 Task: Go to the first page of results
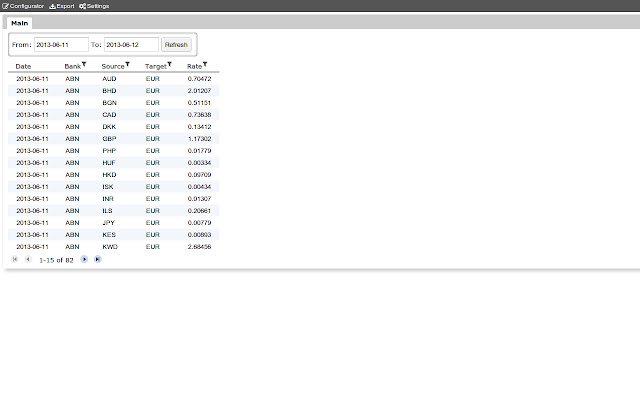tap(15, 259)
